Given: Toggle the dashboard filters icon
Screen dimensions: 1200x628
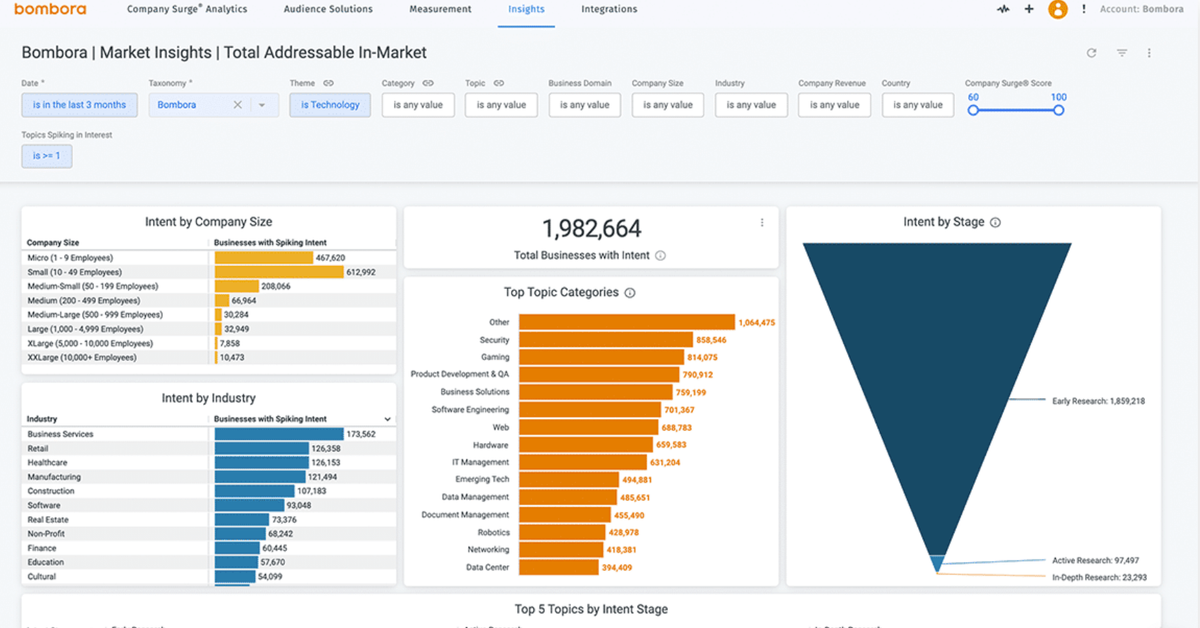Looking at the screenshot, I should coord(1122,53).
